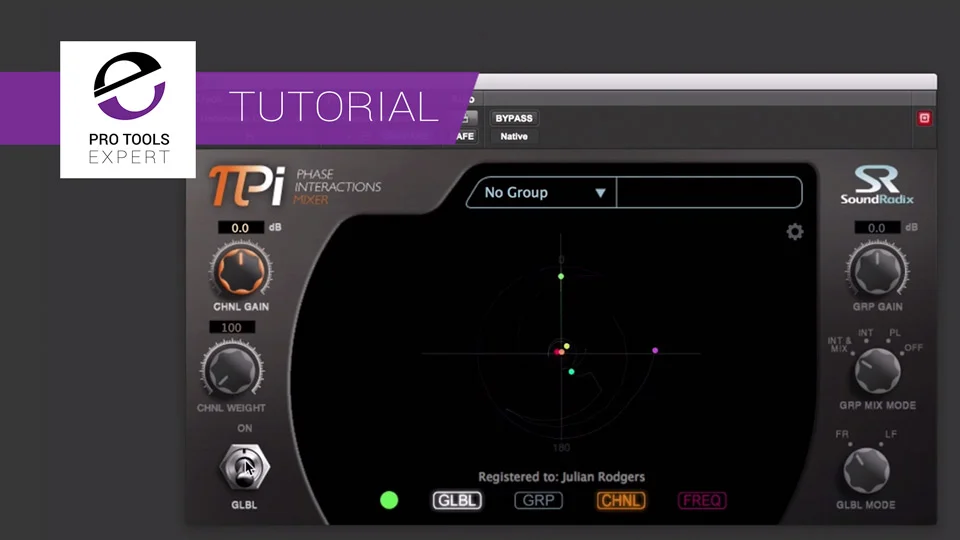Click the BYPASS button

(514, 118)
